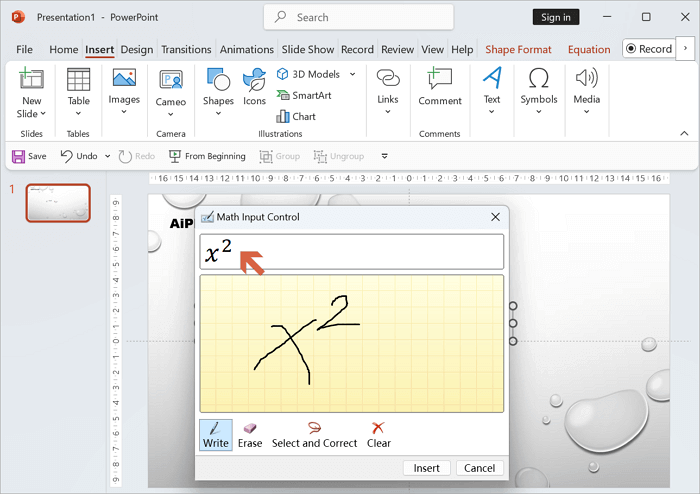
Task: Open the Undo history dropdown arrow
Action: click(x=108, y=156)
